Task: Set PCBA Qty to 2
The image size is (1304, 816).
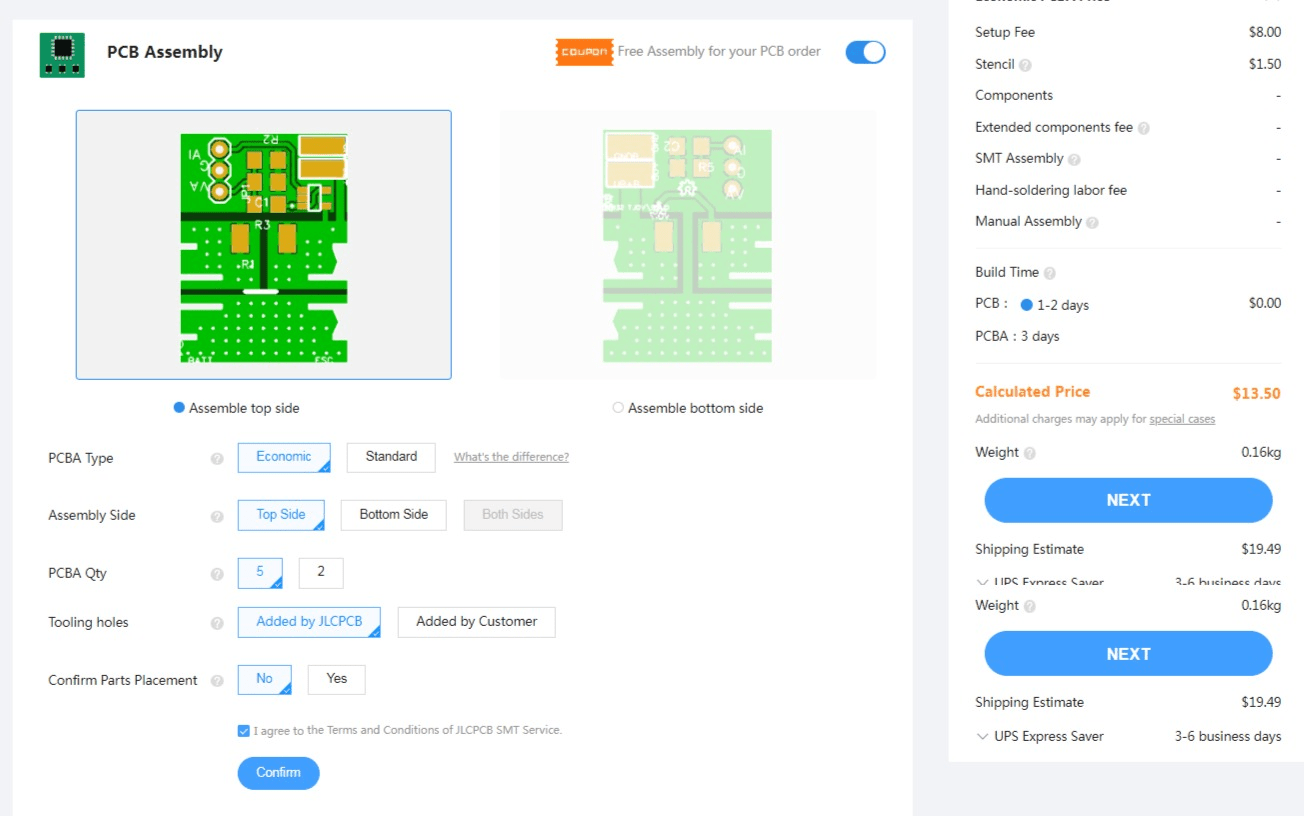Action: tap(320, 572)
